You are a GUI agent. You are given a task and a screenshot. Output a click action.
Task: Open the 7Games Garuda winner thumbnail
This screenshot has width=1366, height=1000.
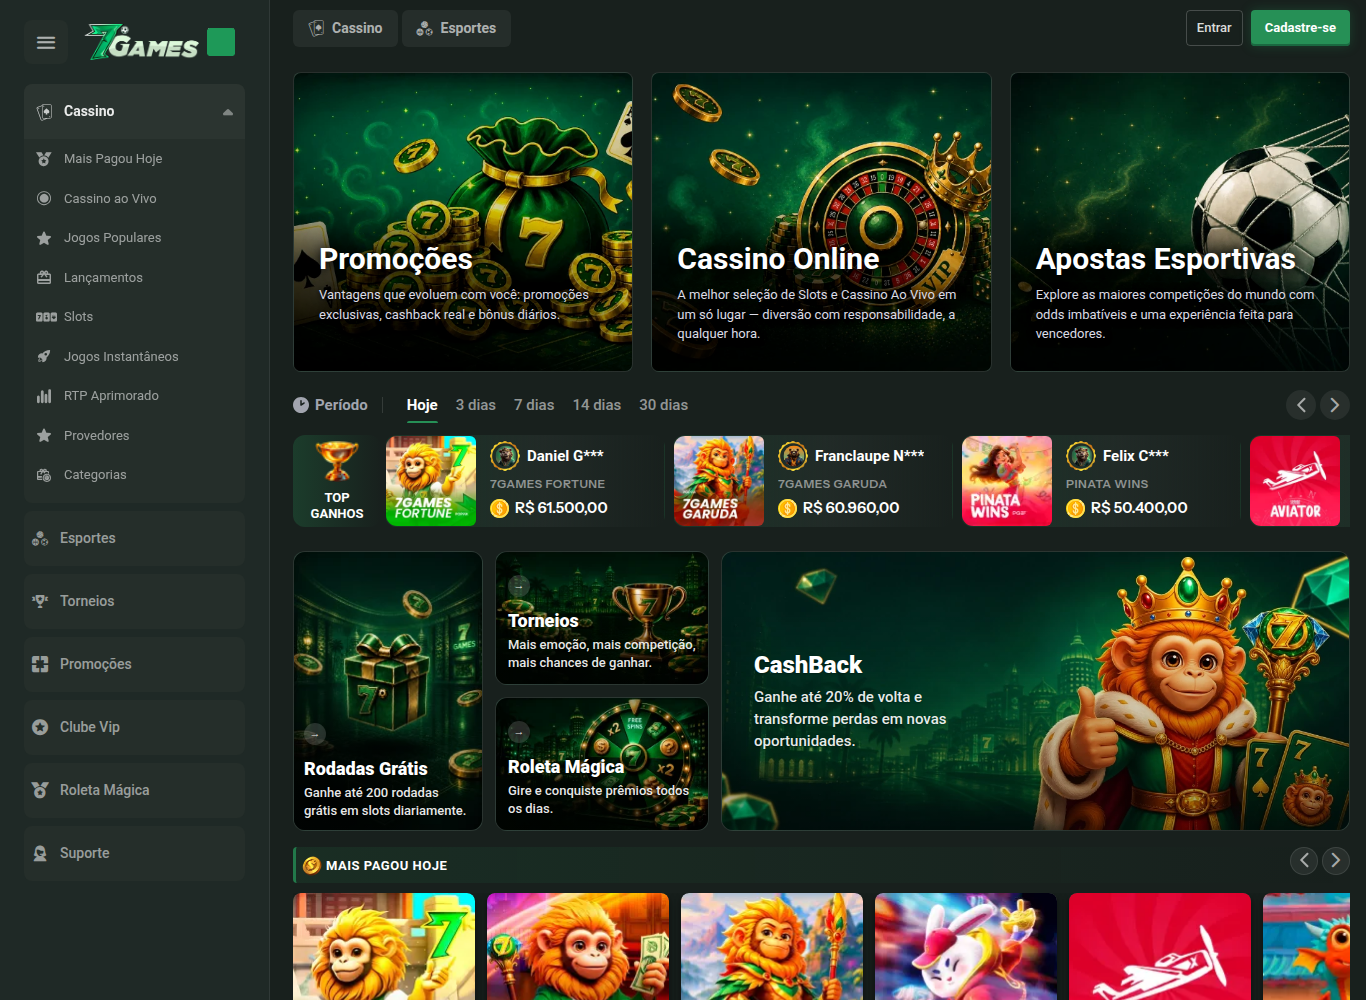(719, 481)
